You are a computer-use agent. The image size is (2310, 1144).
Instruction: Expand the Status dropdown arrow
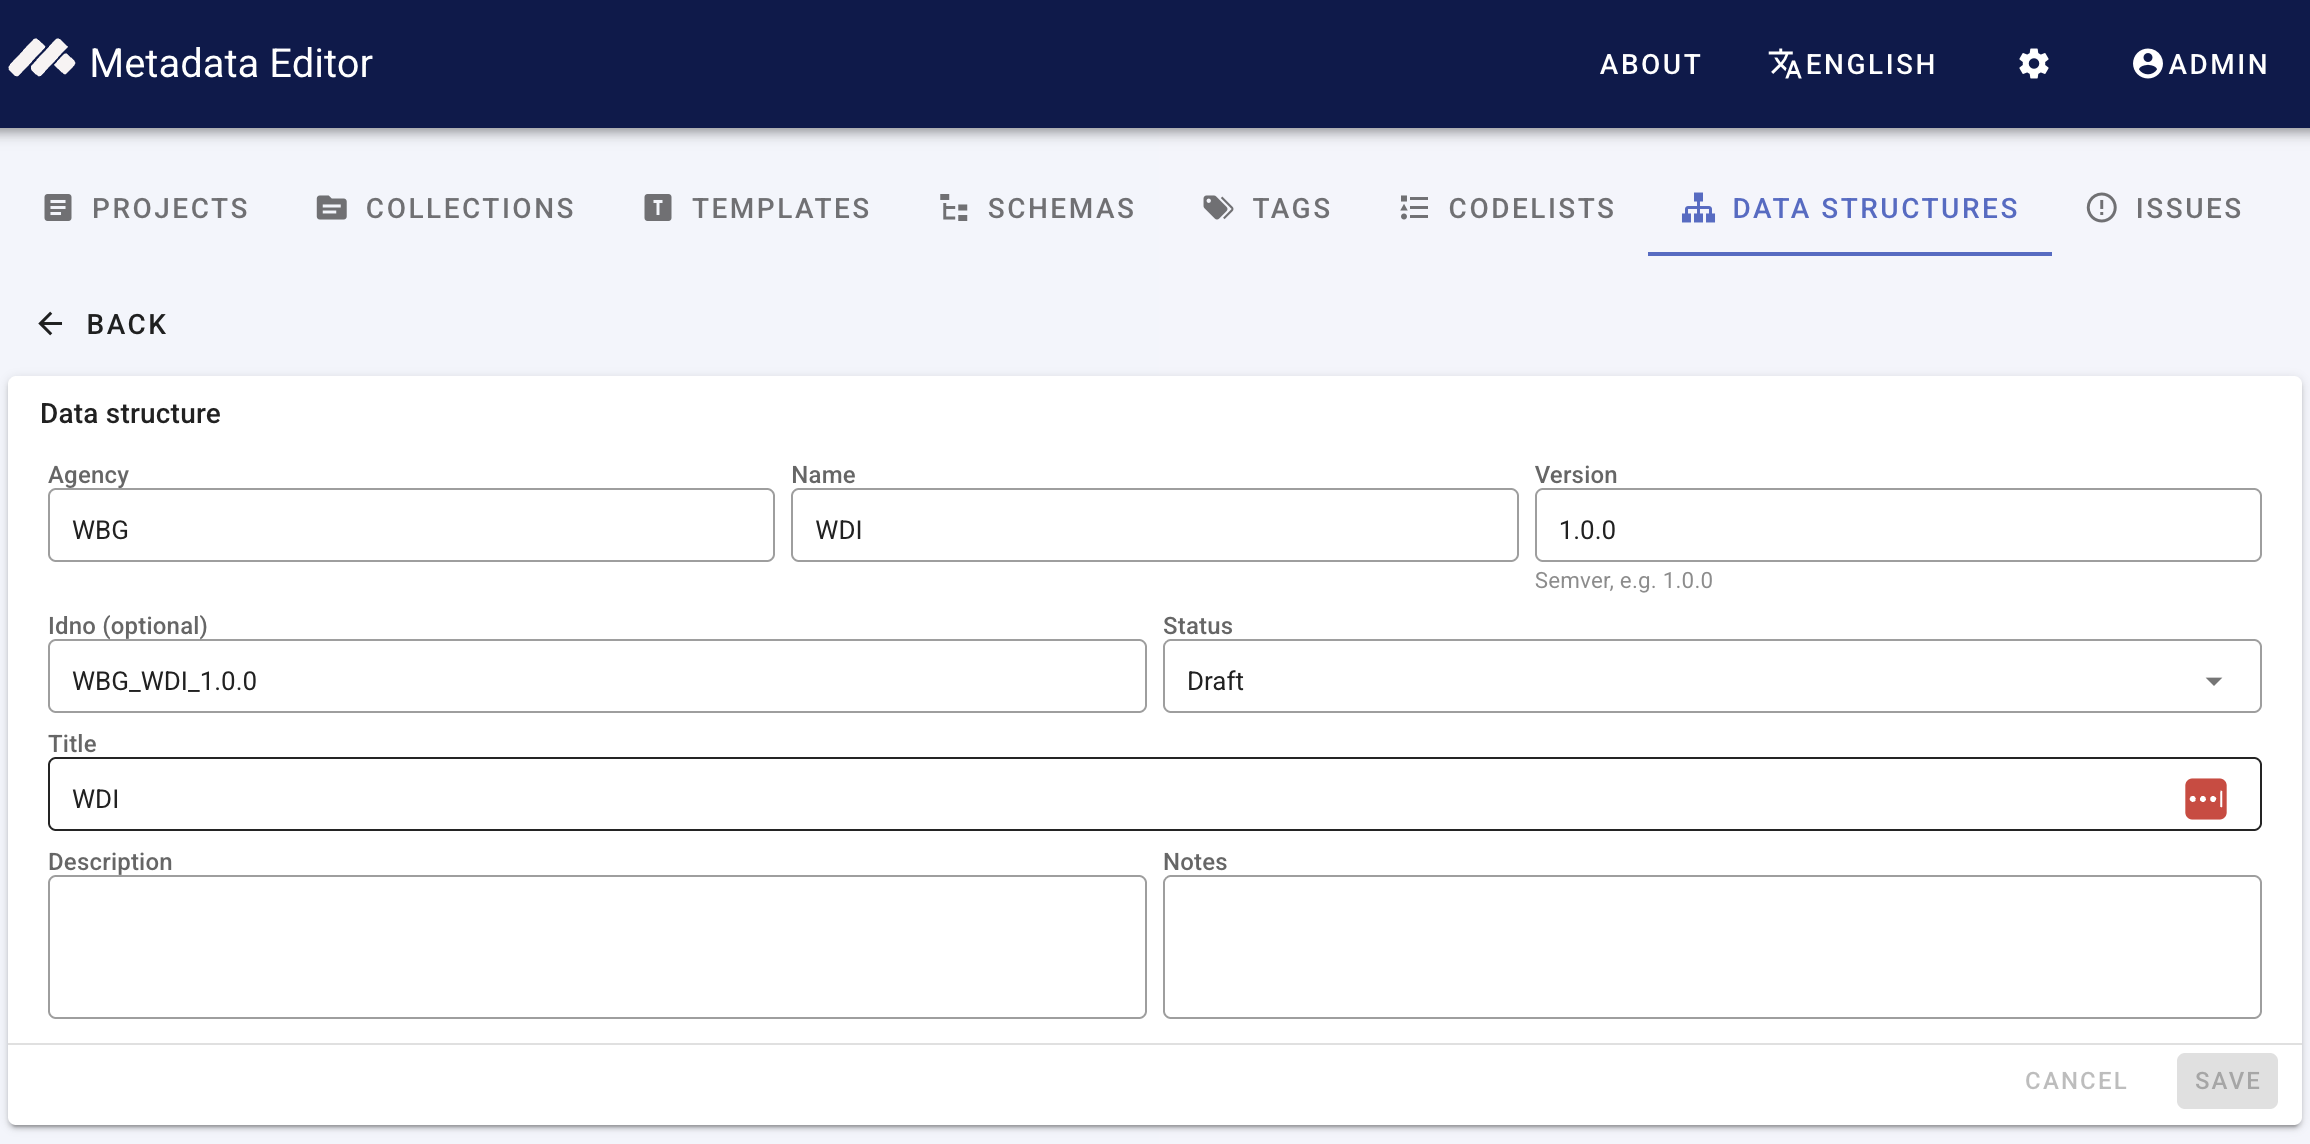pos(2214,681)
